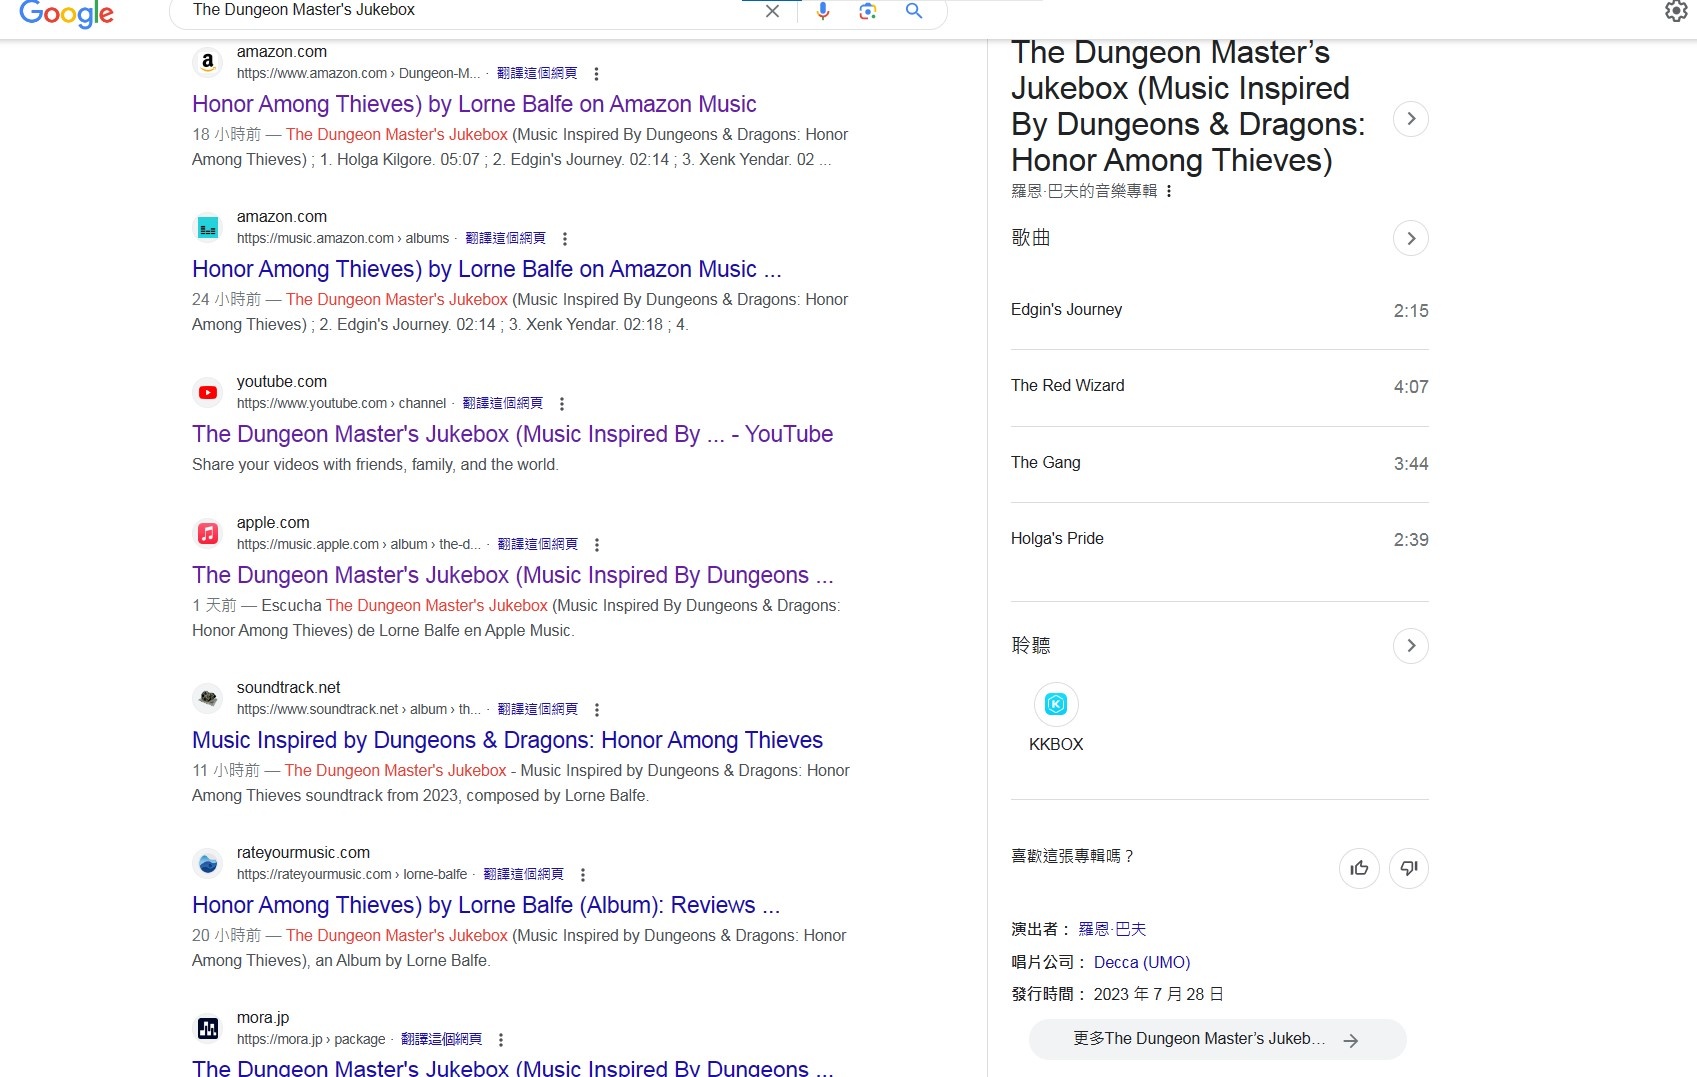
Task: Open more options for www.amazon.com result
Action: [x=596, y=74]
